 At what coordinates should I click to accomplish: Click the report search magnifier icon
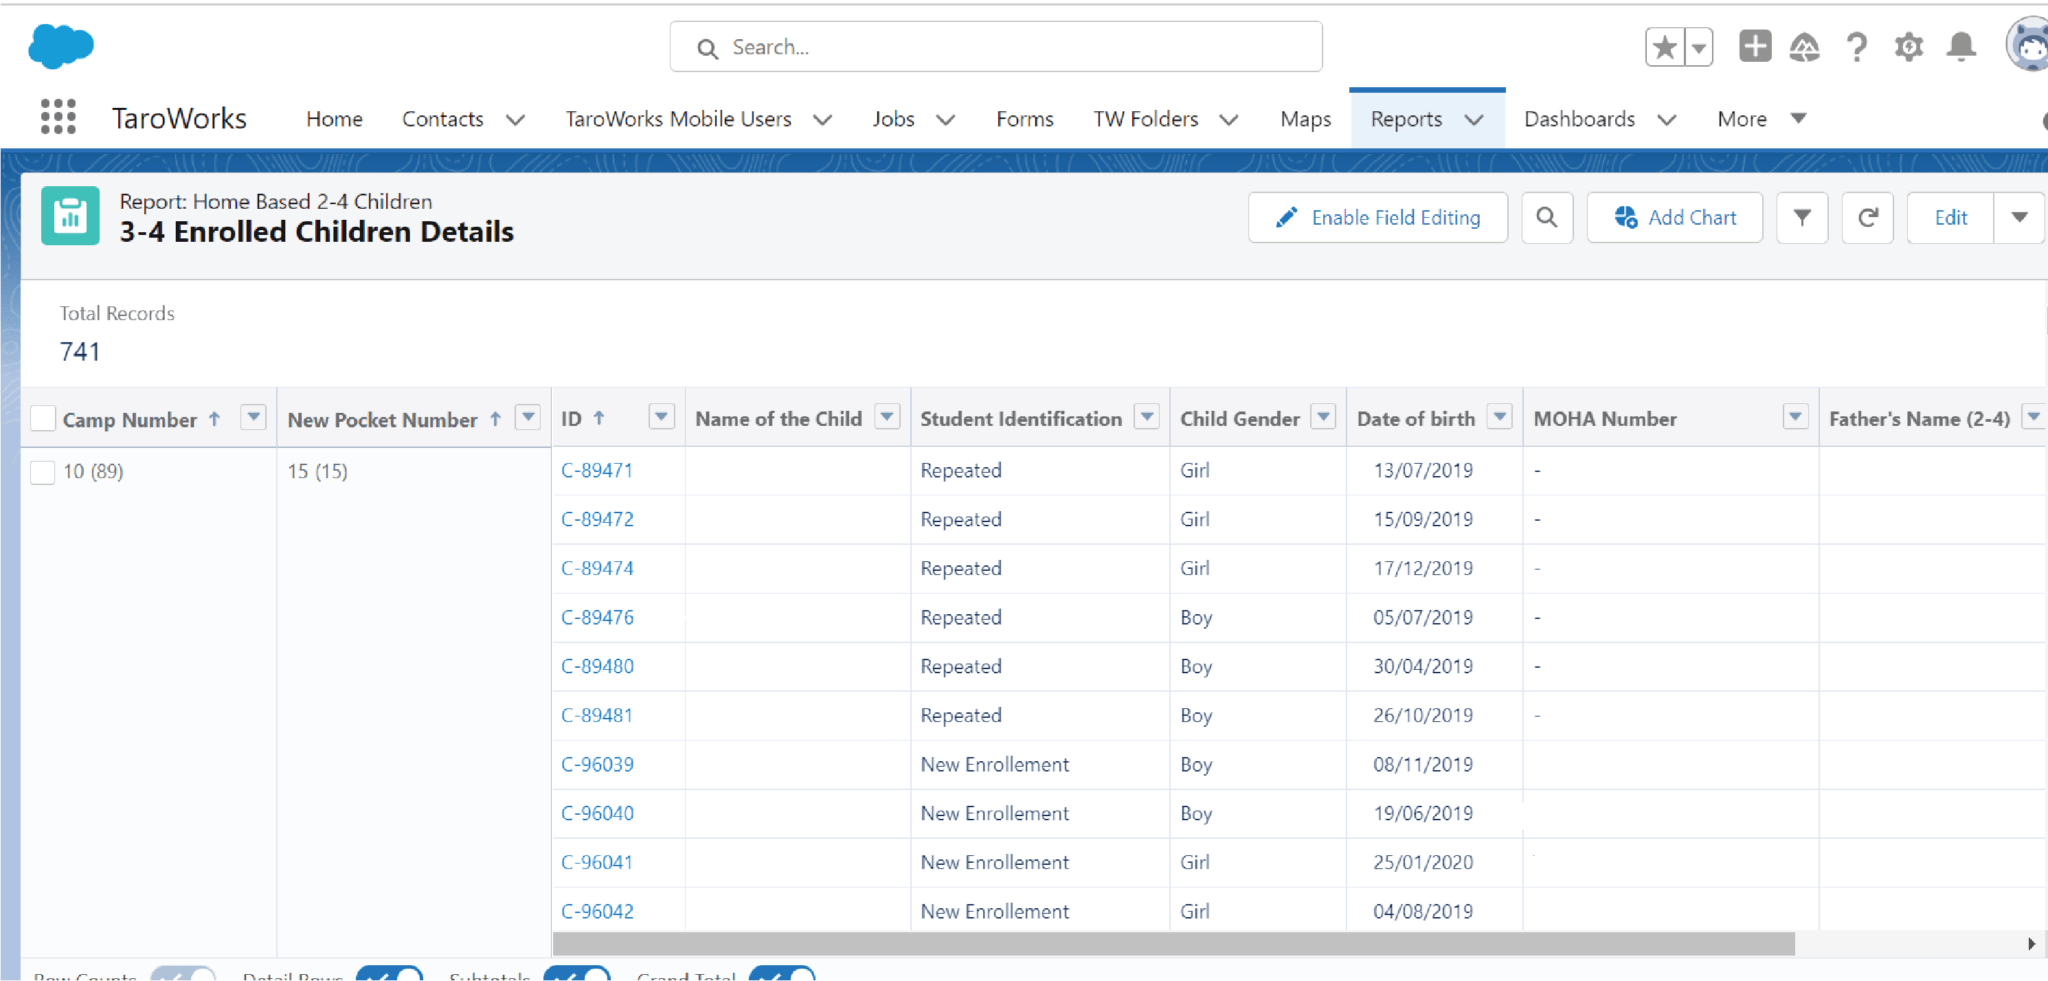(1546, 217)
